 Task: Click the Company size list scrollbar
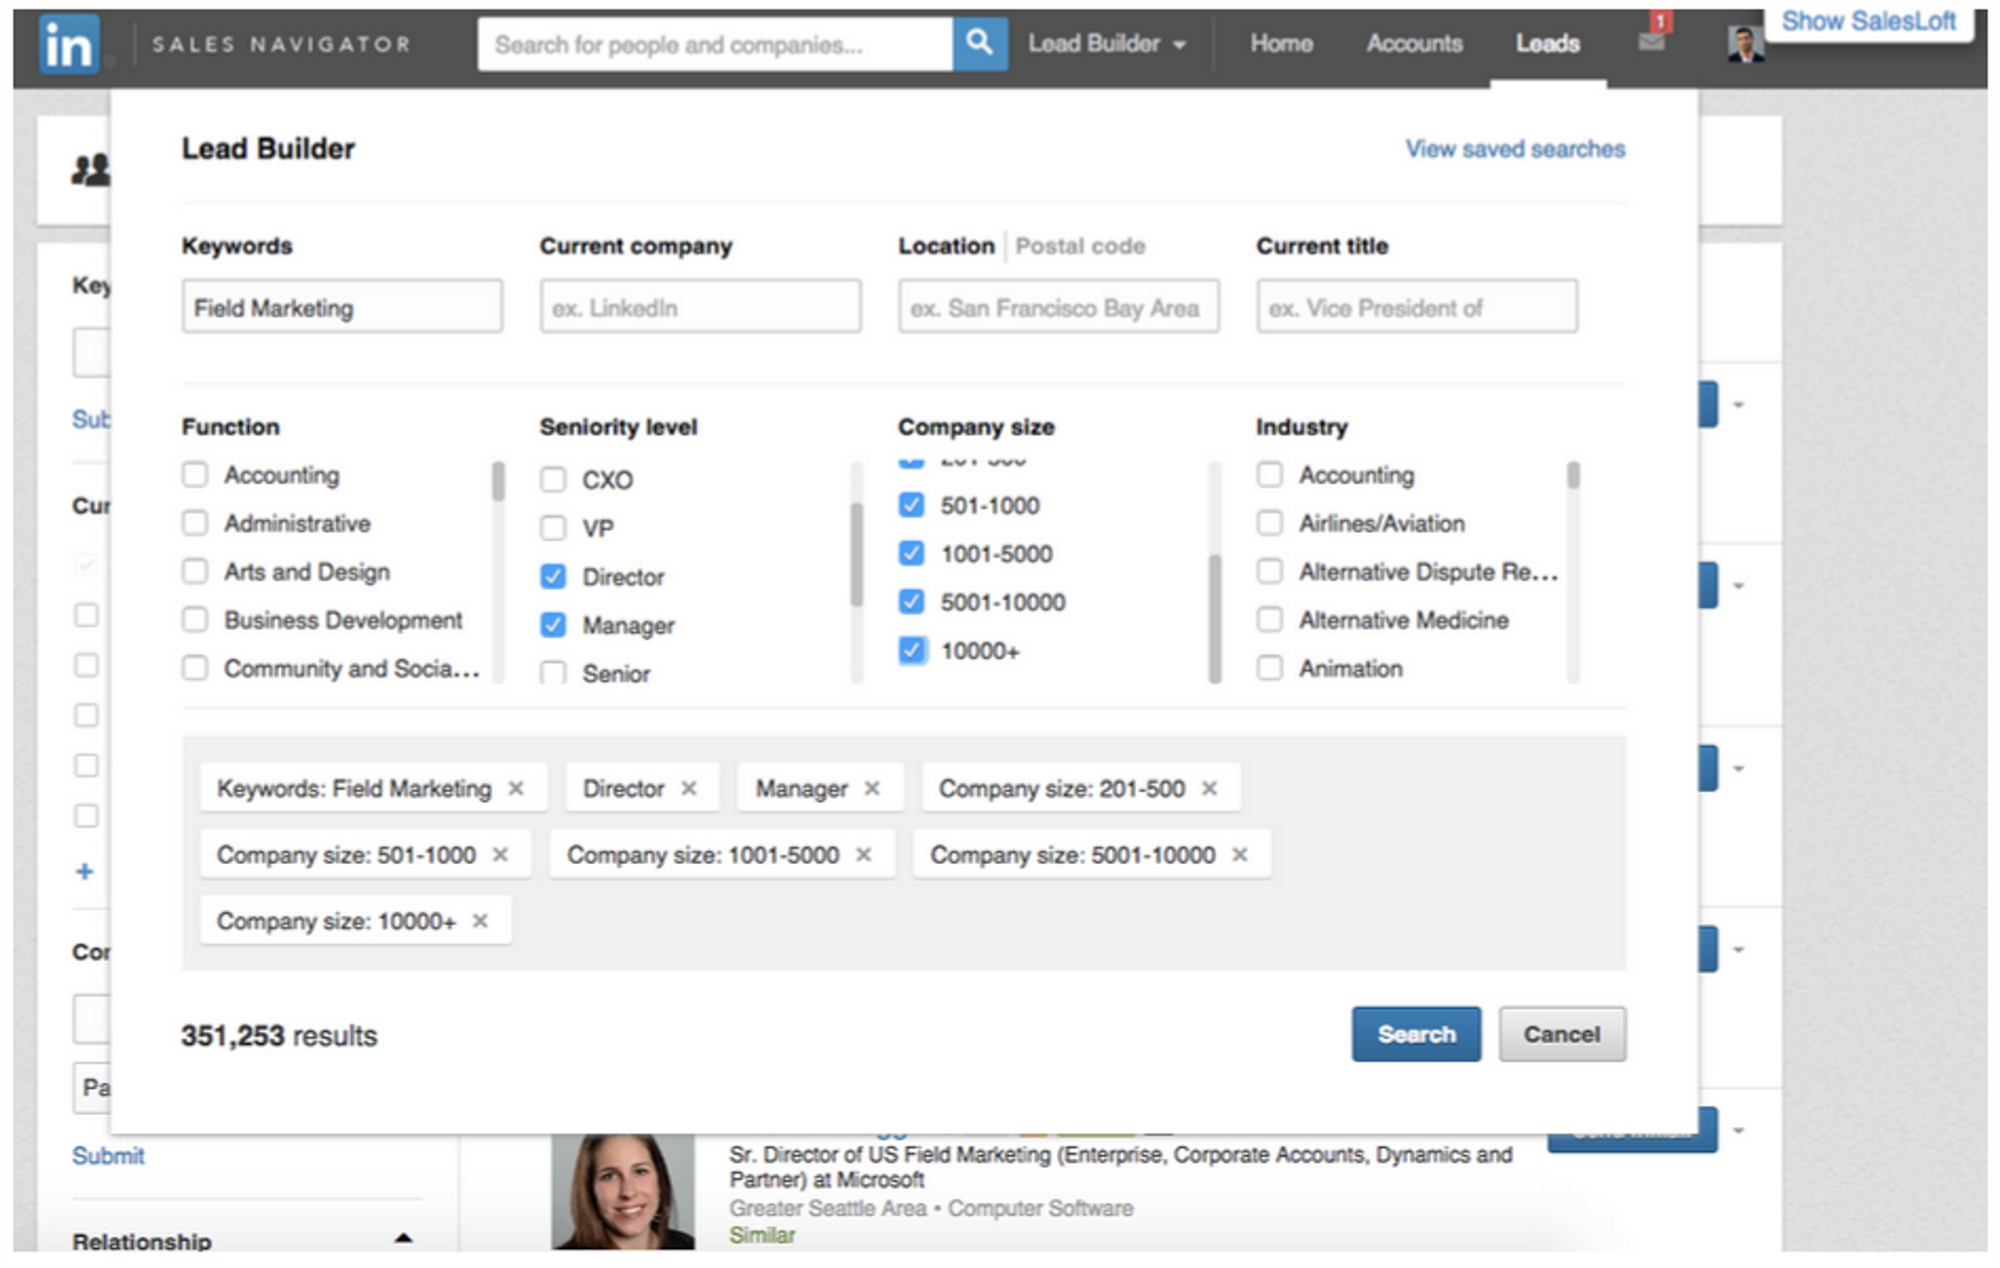coord(1215,617)
